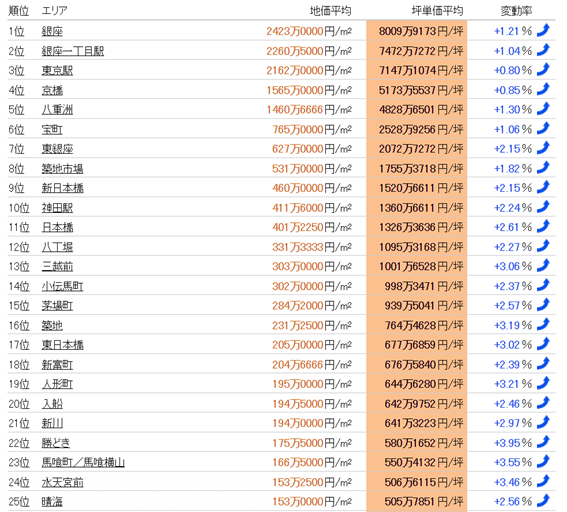Open the 銀座 area link

52,31
